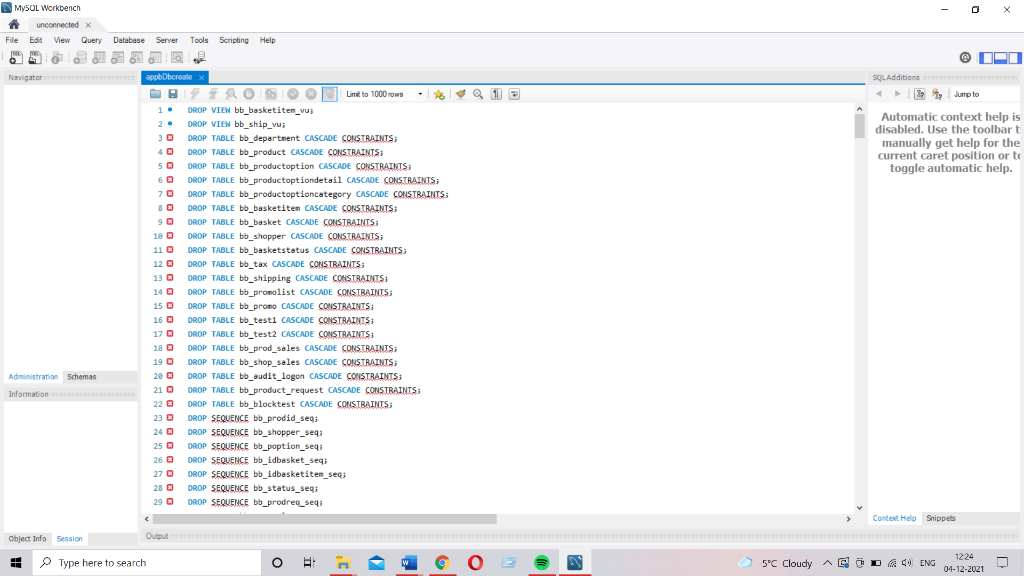Screen dimensions: 1024x576
Task: Close the unconnected connection tab
Action: [88, 25]
